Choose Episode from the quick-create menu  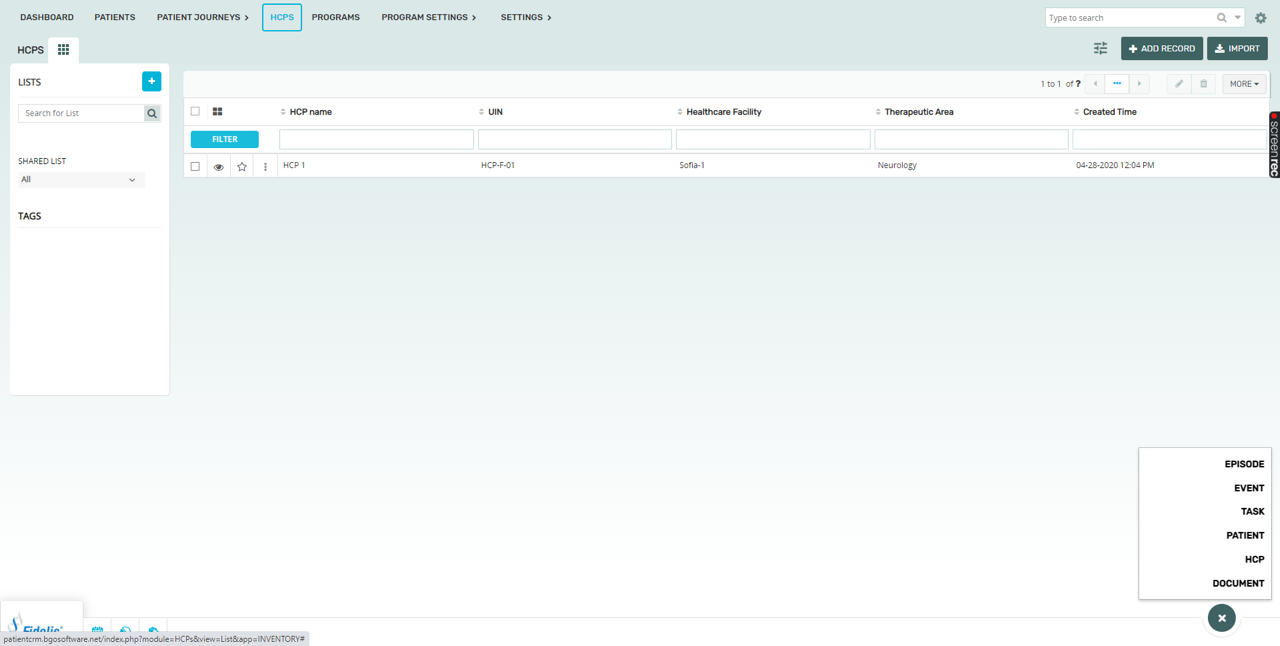[1244, 464]
